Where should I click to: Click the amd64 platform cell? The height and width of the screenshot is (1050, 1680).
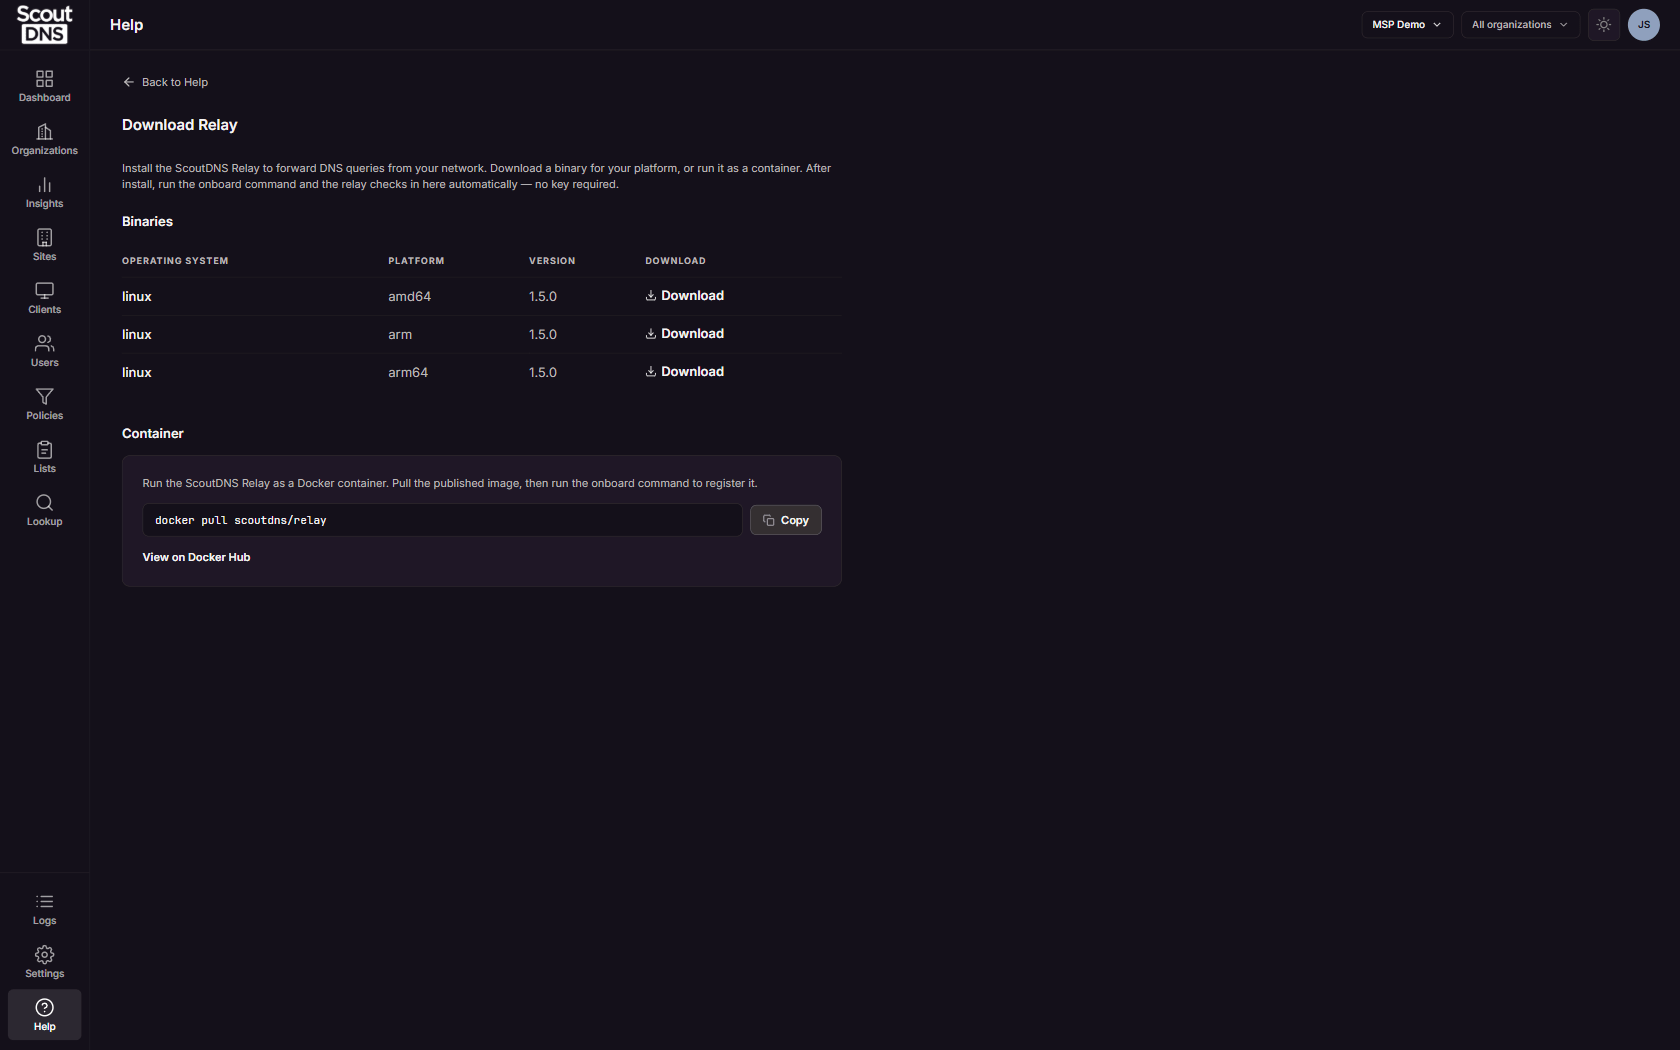point(409,297)
